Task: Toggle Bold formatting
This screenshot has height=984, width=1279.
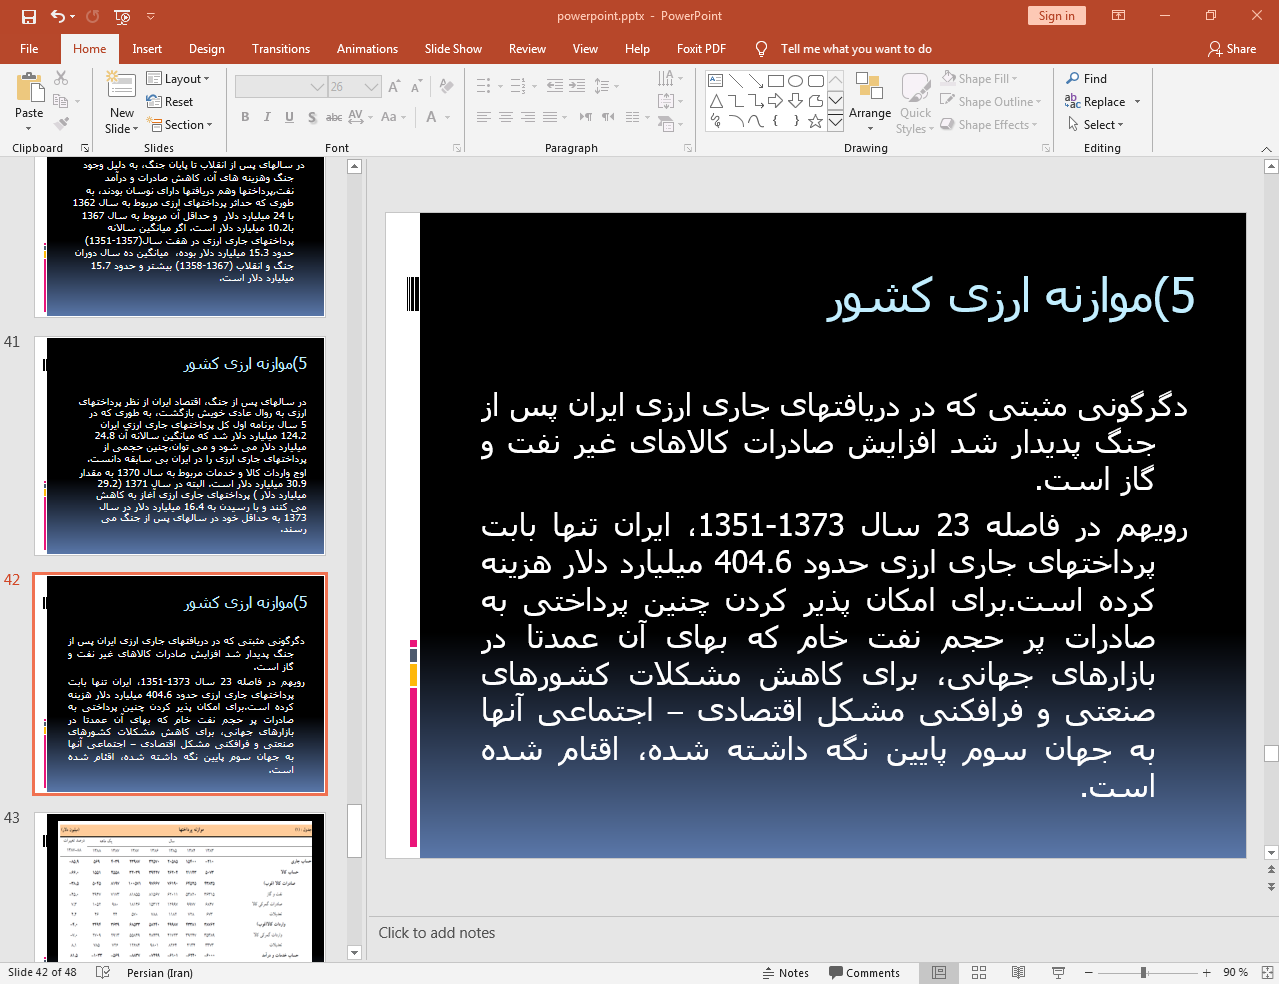Action: click(x=245, y=117)
